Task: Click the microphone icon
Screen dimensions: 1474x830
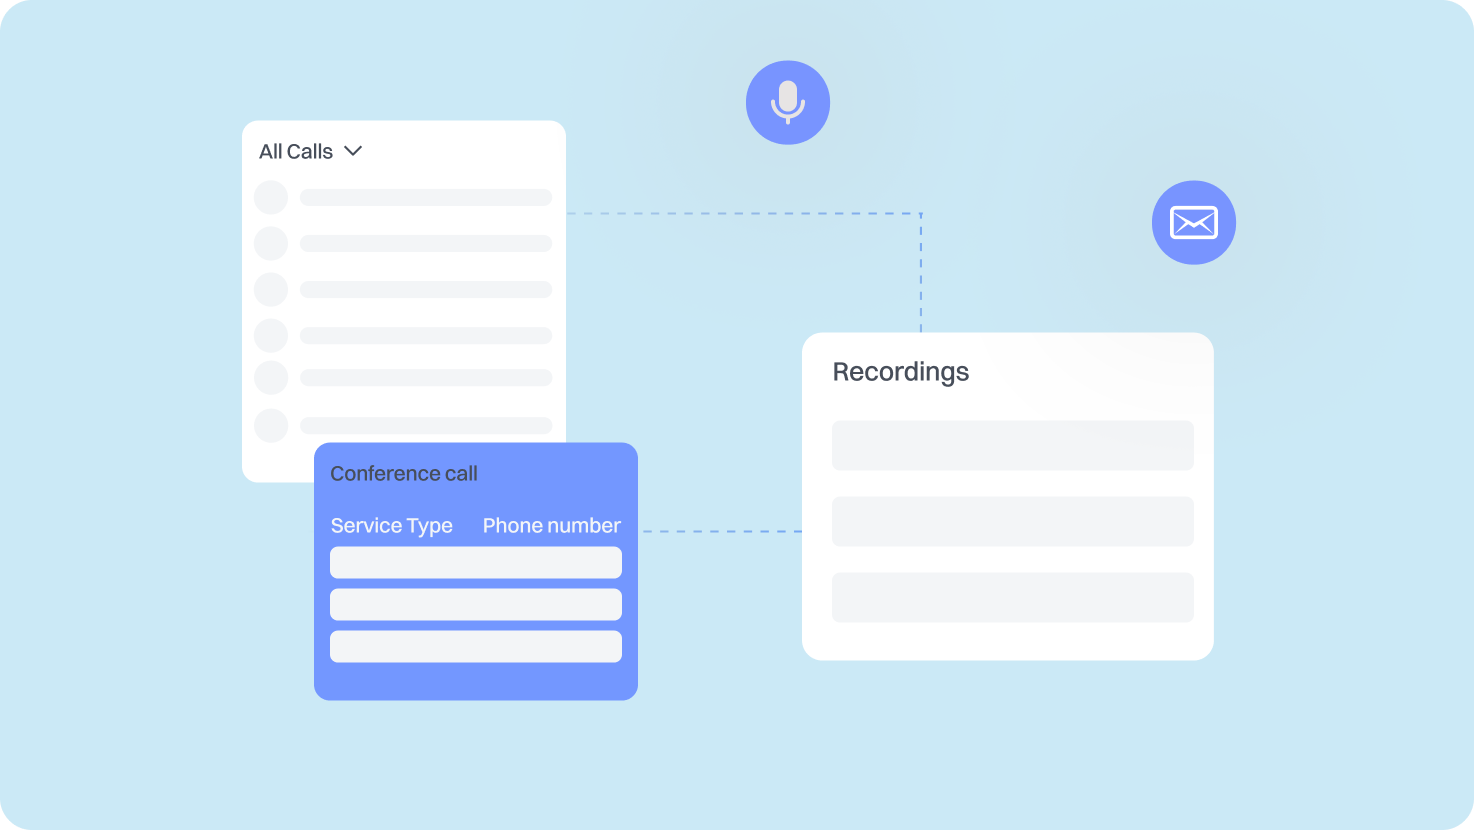Action: coord(788,102)
